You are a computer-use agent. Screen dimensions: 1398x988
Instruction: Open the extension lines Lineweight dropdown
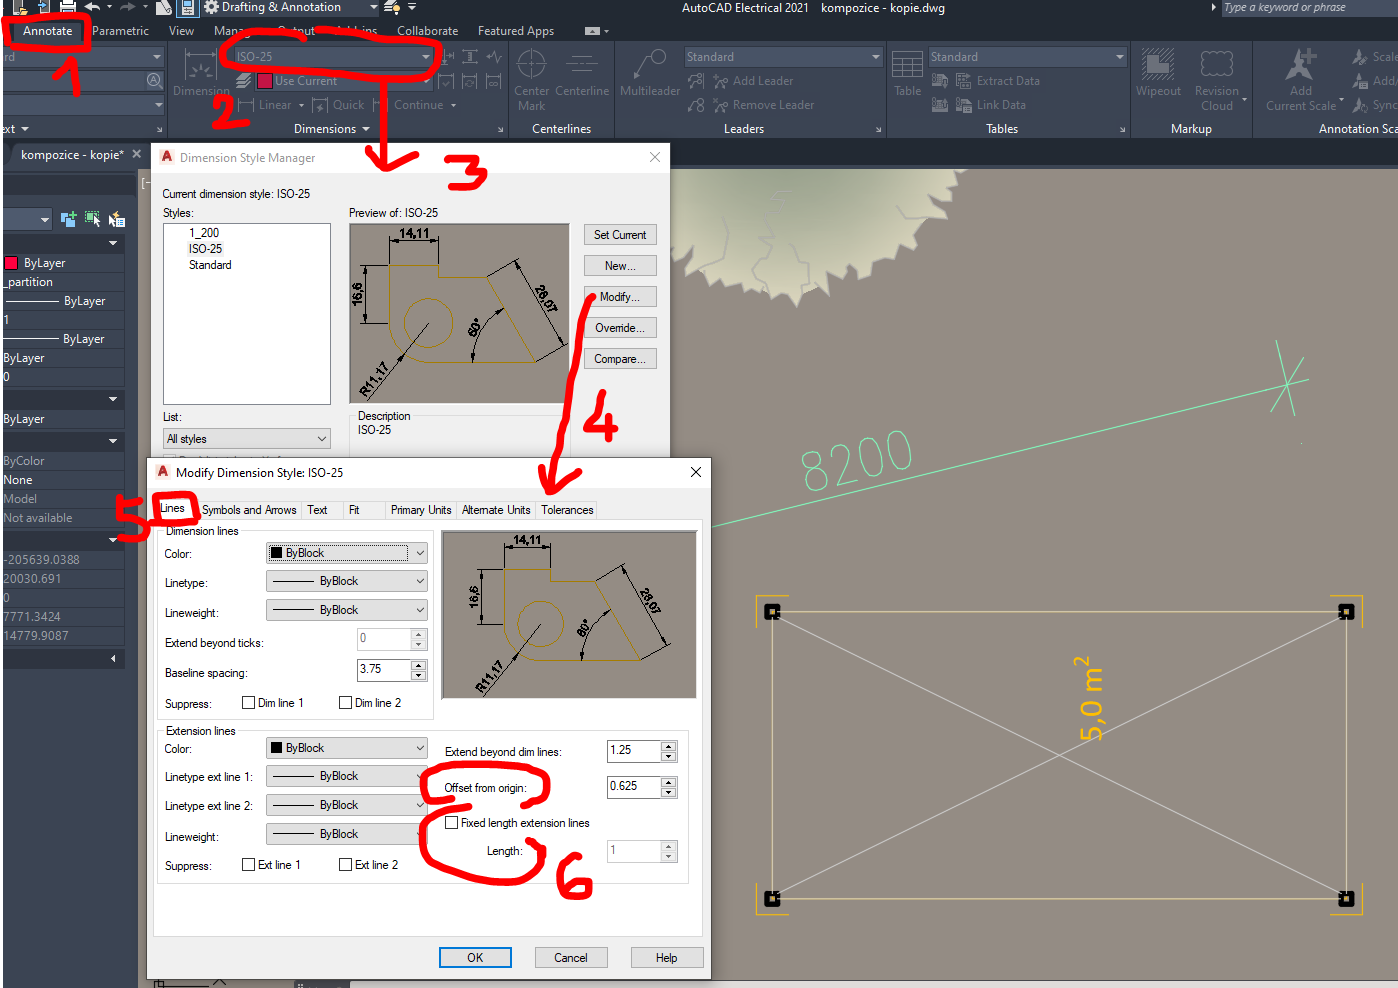(347, 834)
